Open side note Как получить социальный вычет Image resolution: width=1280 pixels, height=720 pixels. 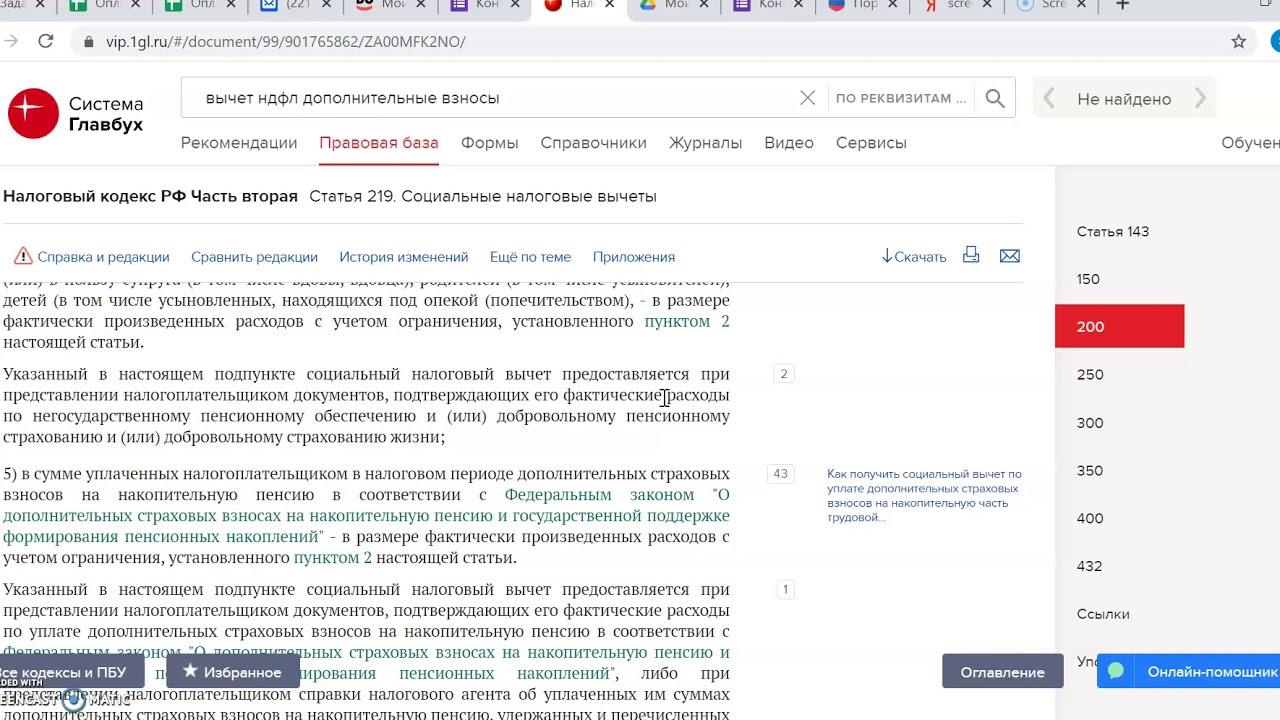coord(924,496)
